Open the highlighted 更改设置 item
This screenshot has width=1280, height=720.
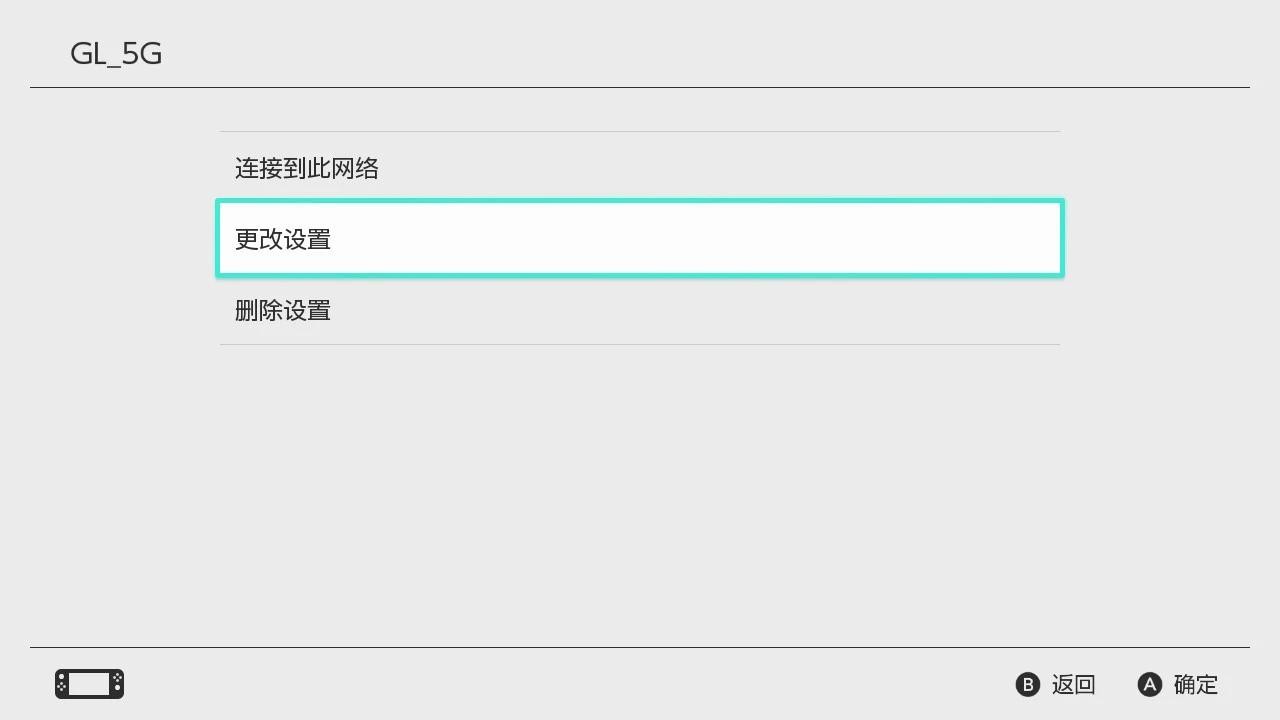pyautogui.click(x=640, y=239)
